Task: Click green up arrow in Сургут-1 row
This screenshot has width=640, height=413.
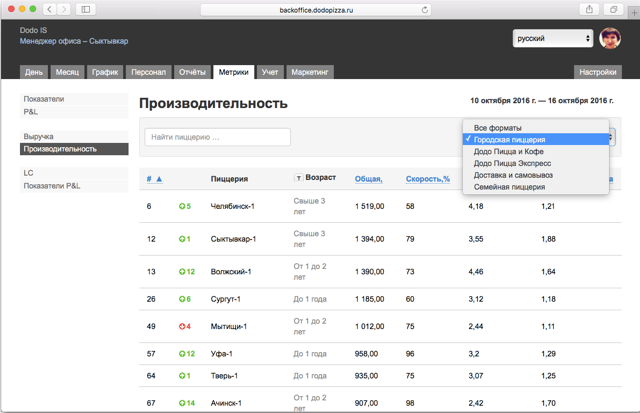Action: (x=182, y=299)
